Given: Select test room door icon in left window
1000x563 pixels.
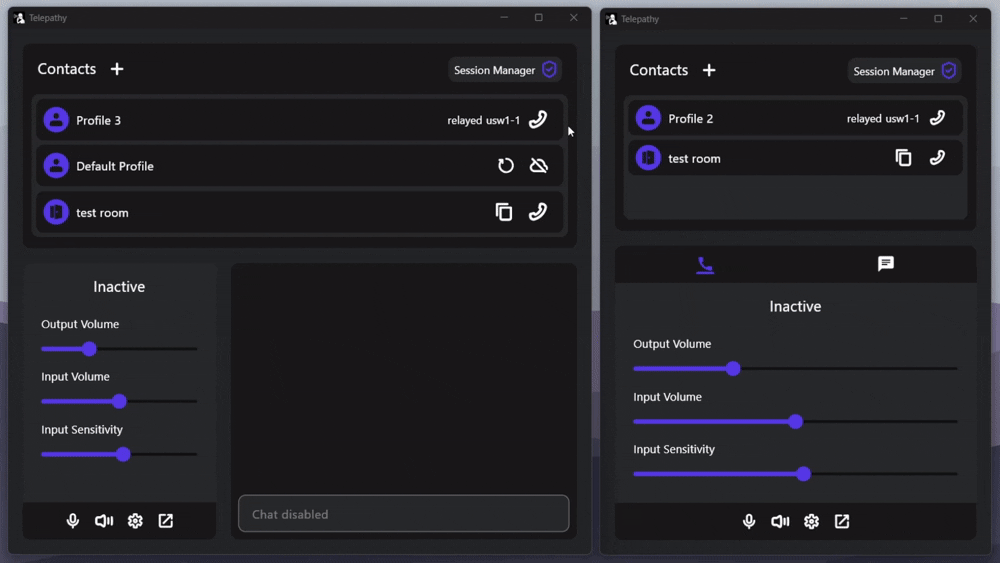Looking at the screenshot, I should pos(56,212).
